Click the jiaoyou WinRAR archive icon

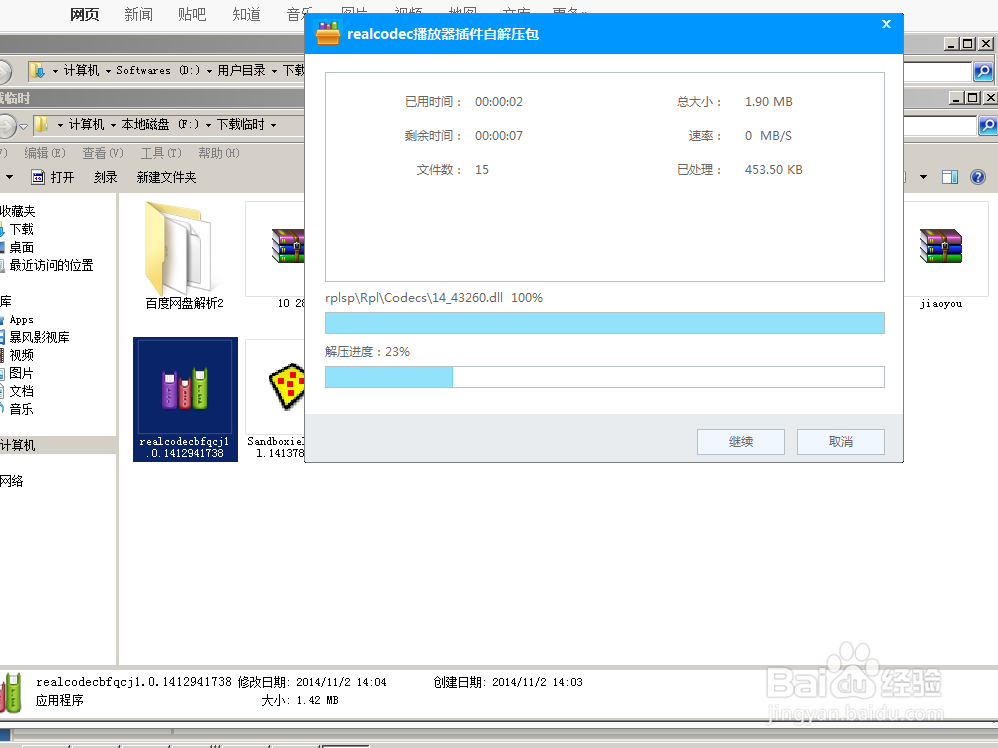coord(939,245)
